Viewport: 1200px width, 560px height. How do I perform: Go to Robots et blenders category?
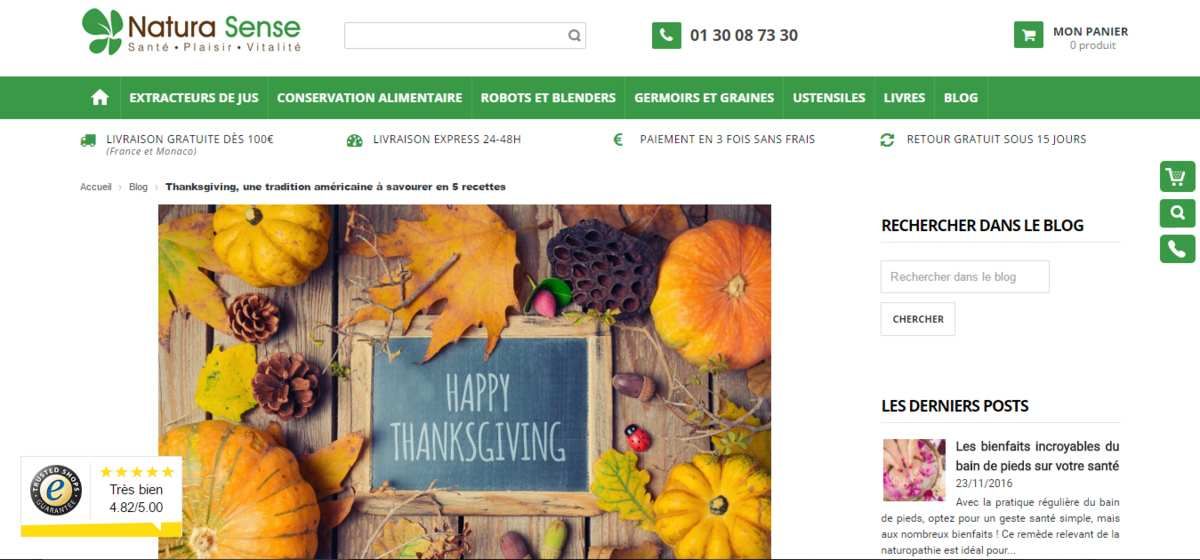click(548, 98)
